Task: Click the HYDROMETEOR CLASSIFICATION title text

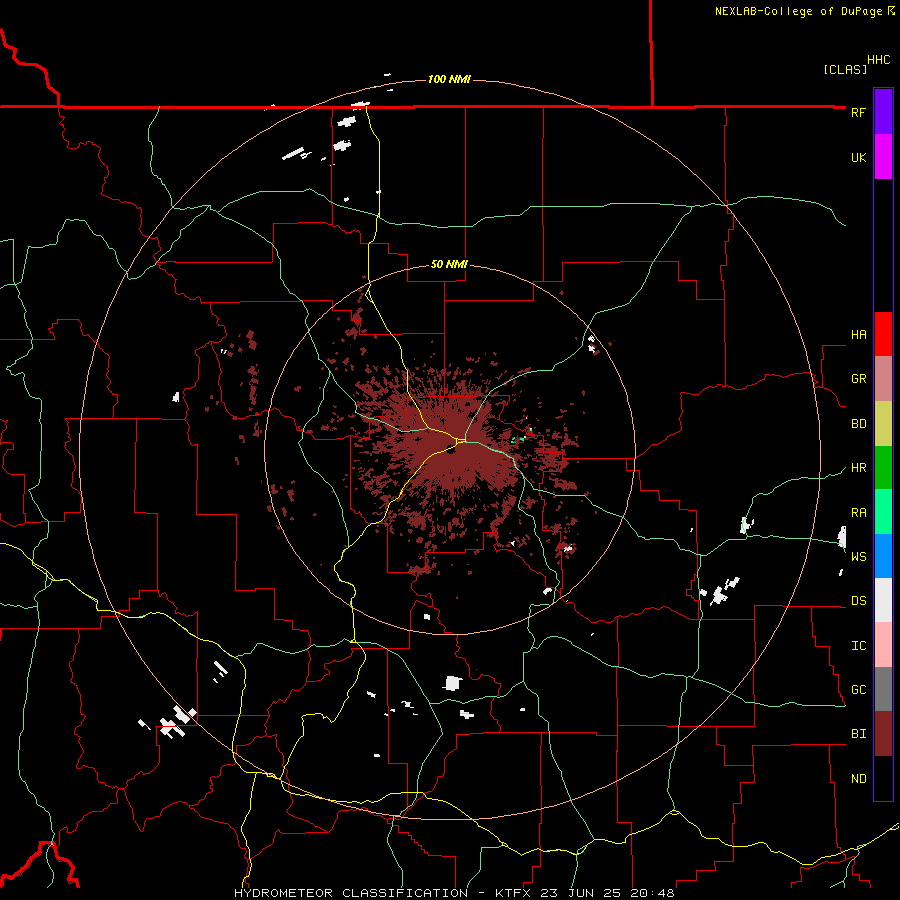Action: tap(351, 893)
